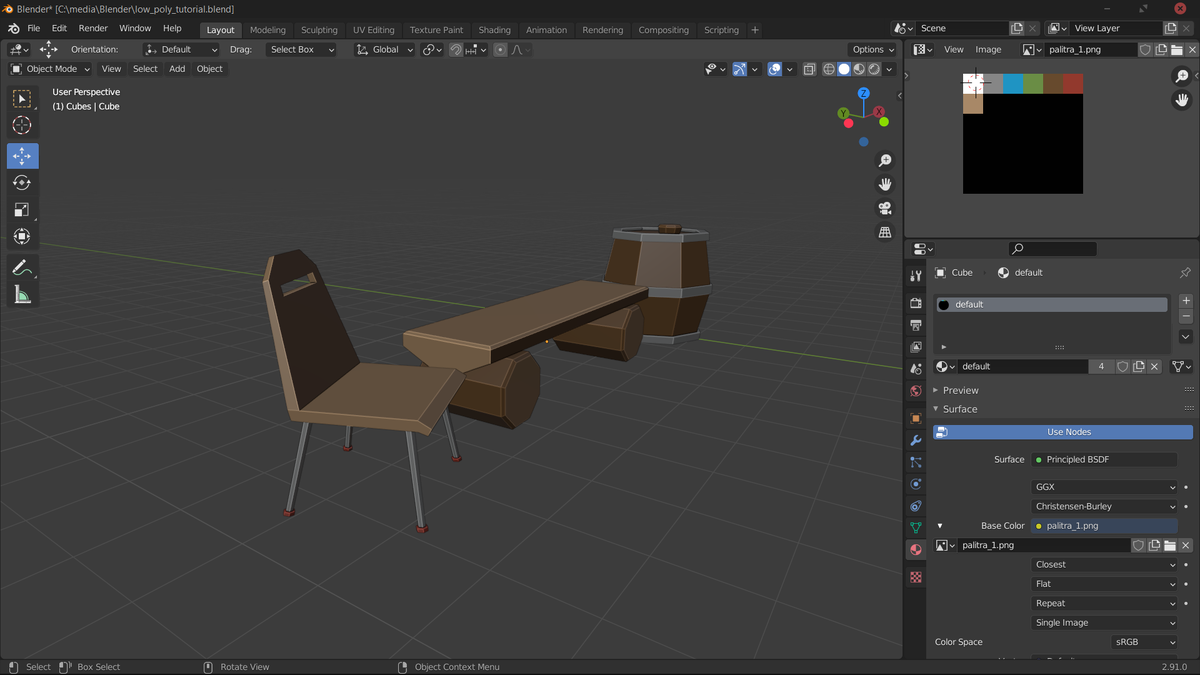Open the Object properties tab
1200x675 pixels.
pyautogui.click(x=915, y=418)
